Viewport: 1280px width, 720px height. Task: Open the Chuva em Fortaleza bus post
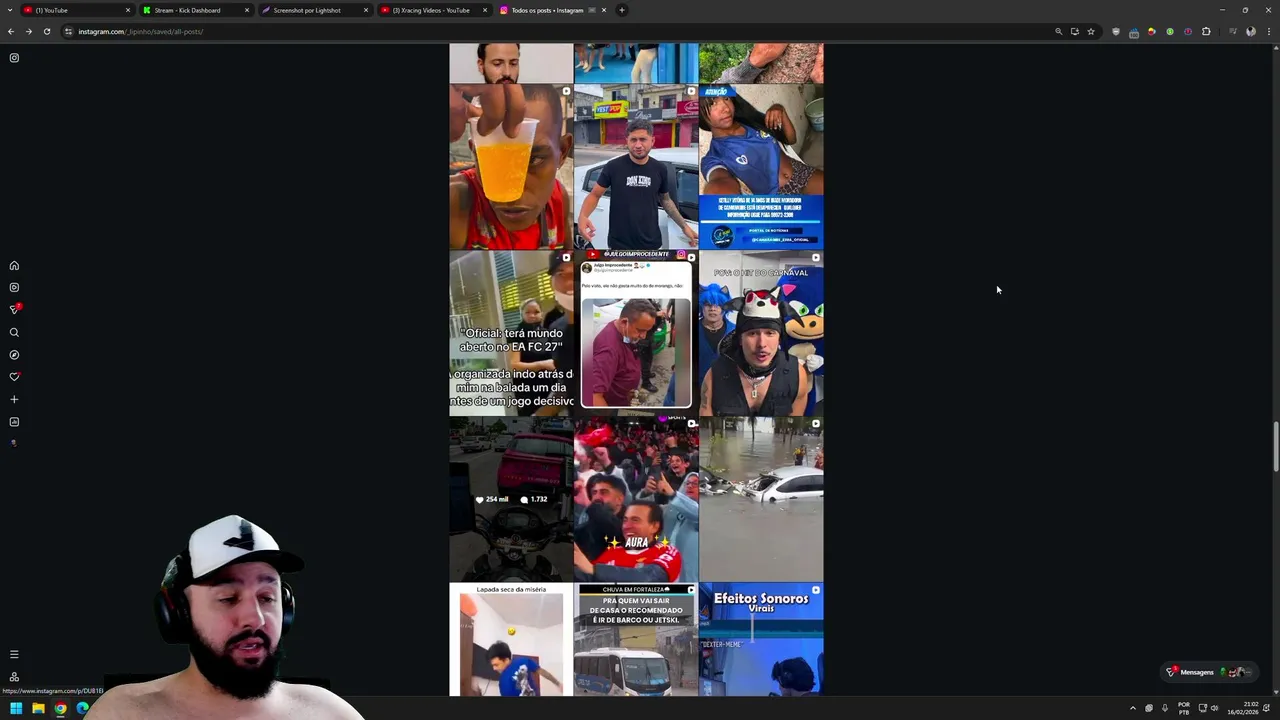[x=636, y=640]
